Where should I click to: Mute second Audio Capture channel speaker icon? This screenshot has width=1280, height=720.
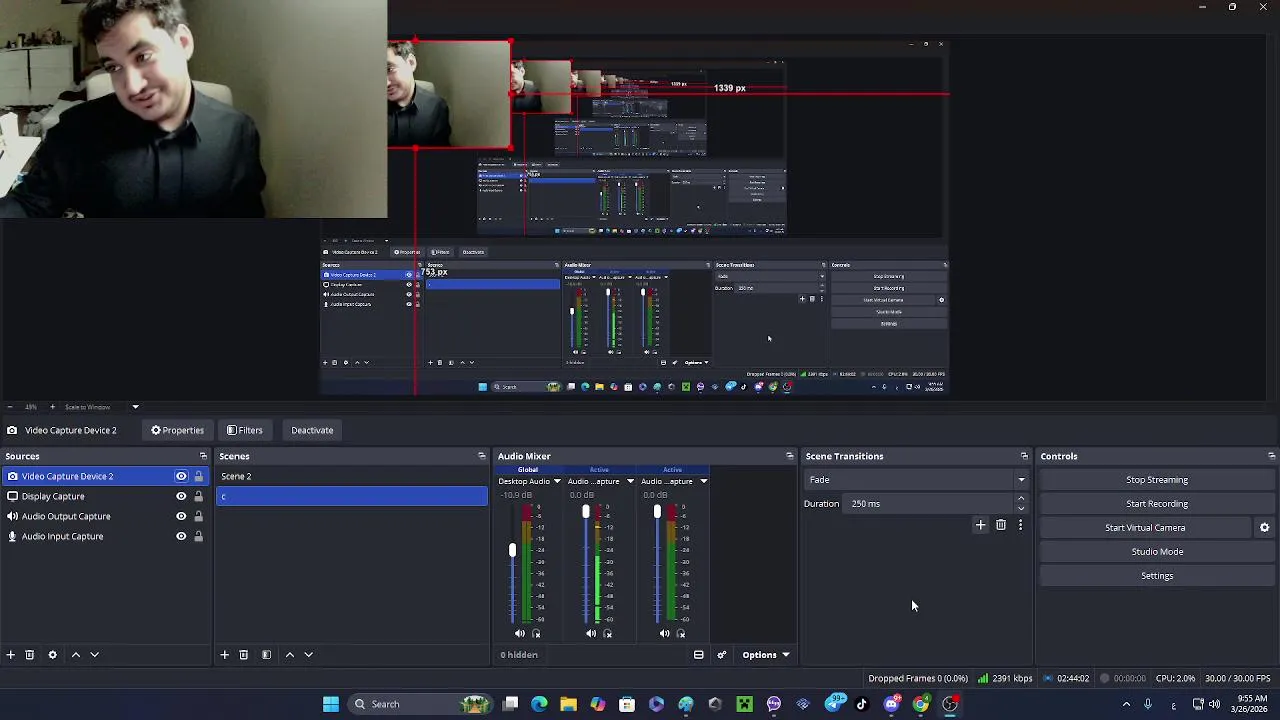pyautogui.click(x=591, y=633)
